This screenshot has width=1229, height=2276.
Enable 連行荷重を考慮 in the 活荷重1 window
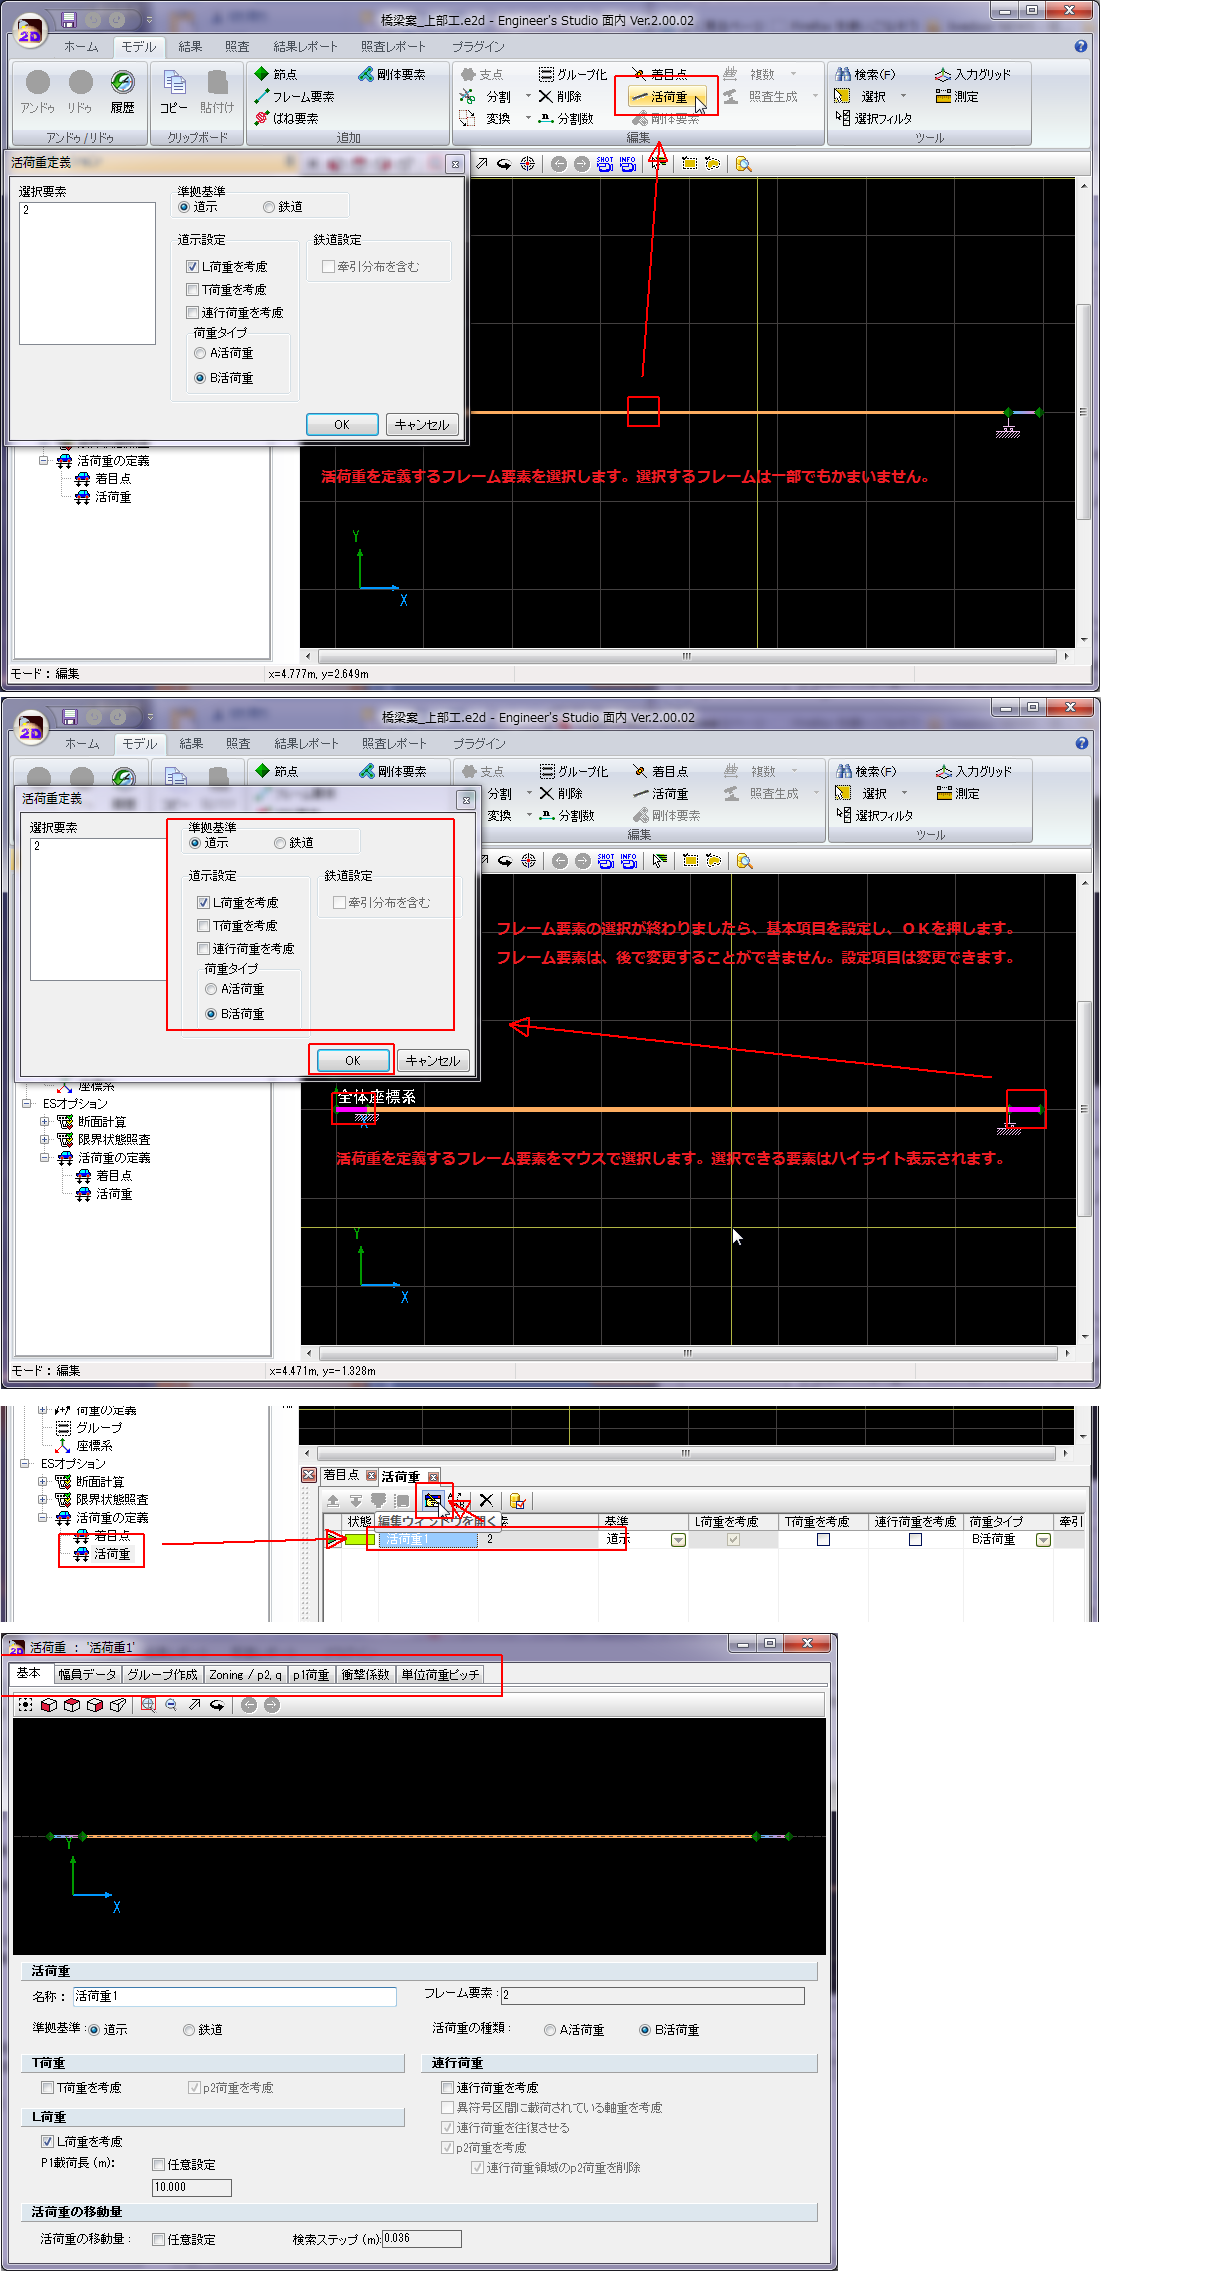[447, 2088]
